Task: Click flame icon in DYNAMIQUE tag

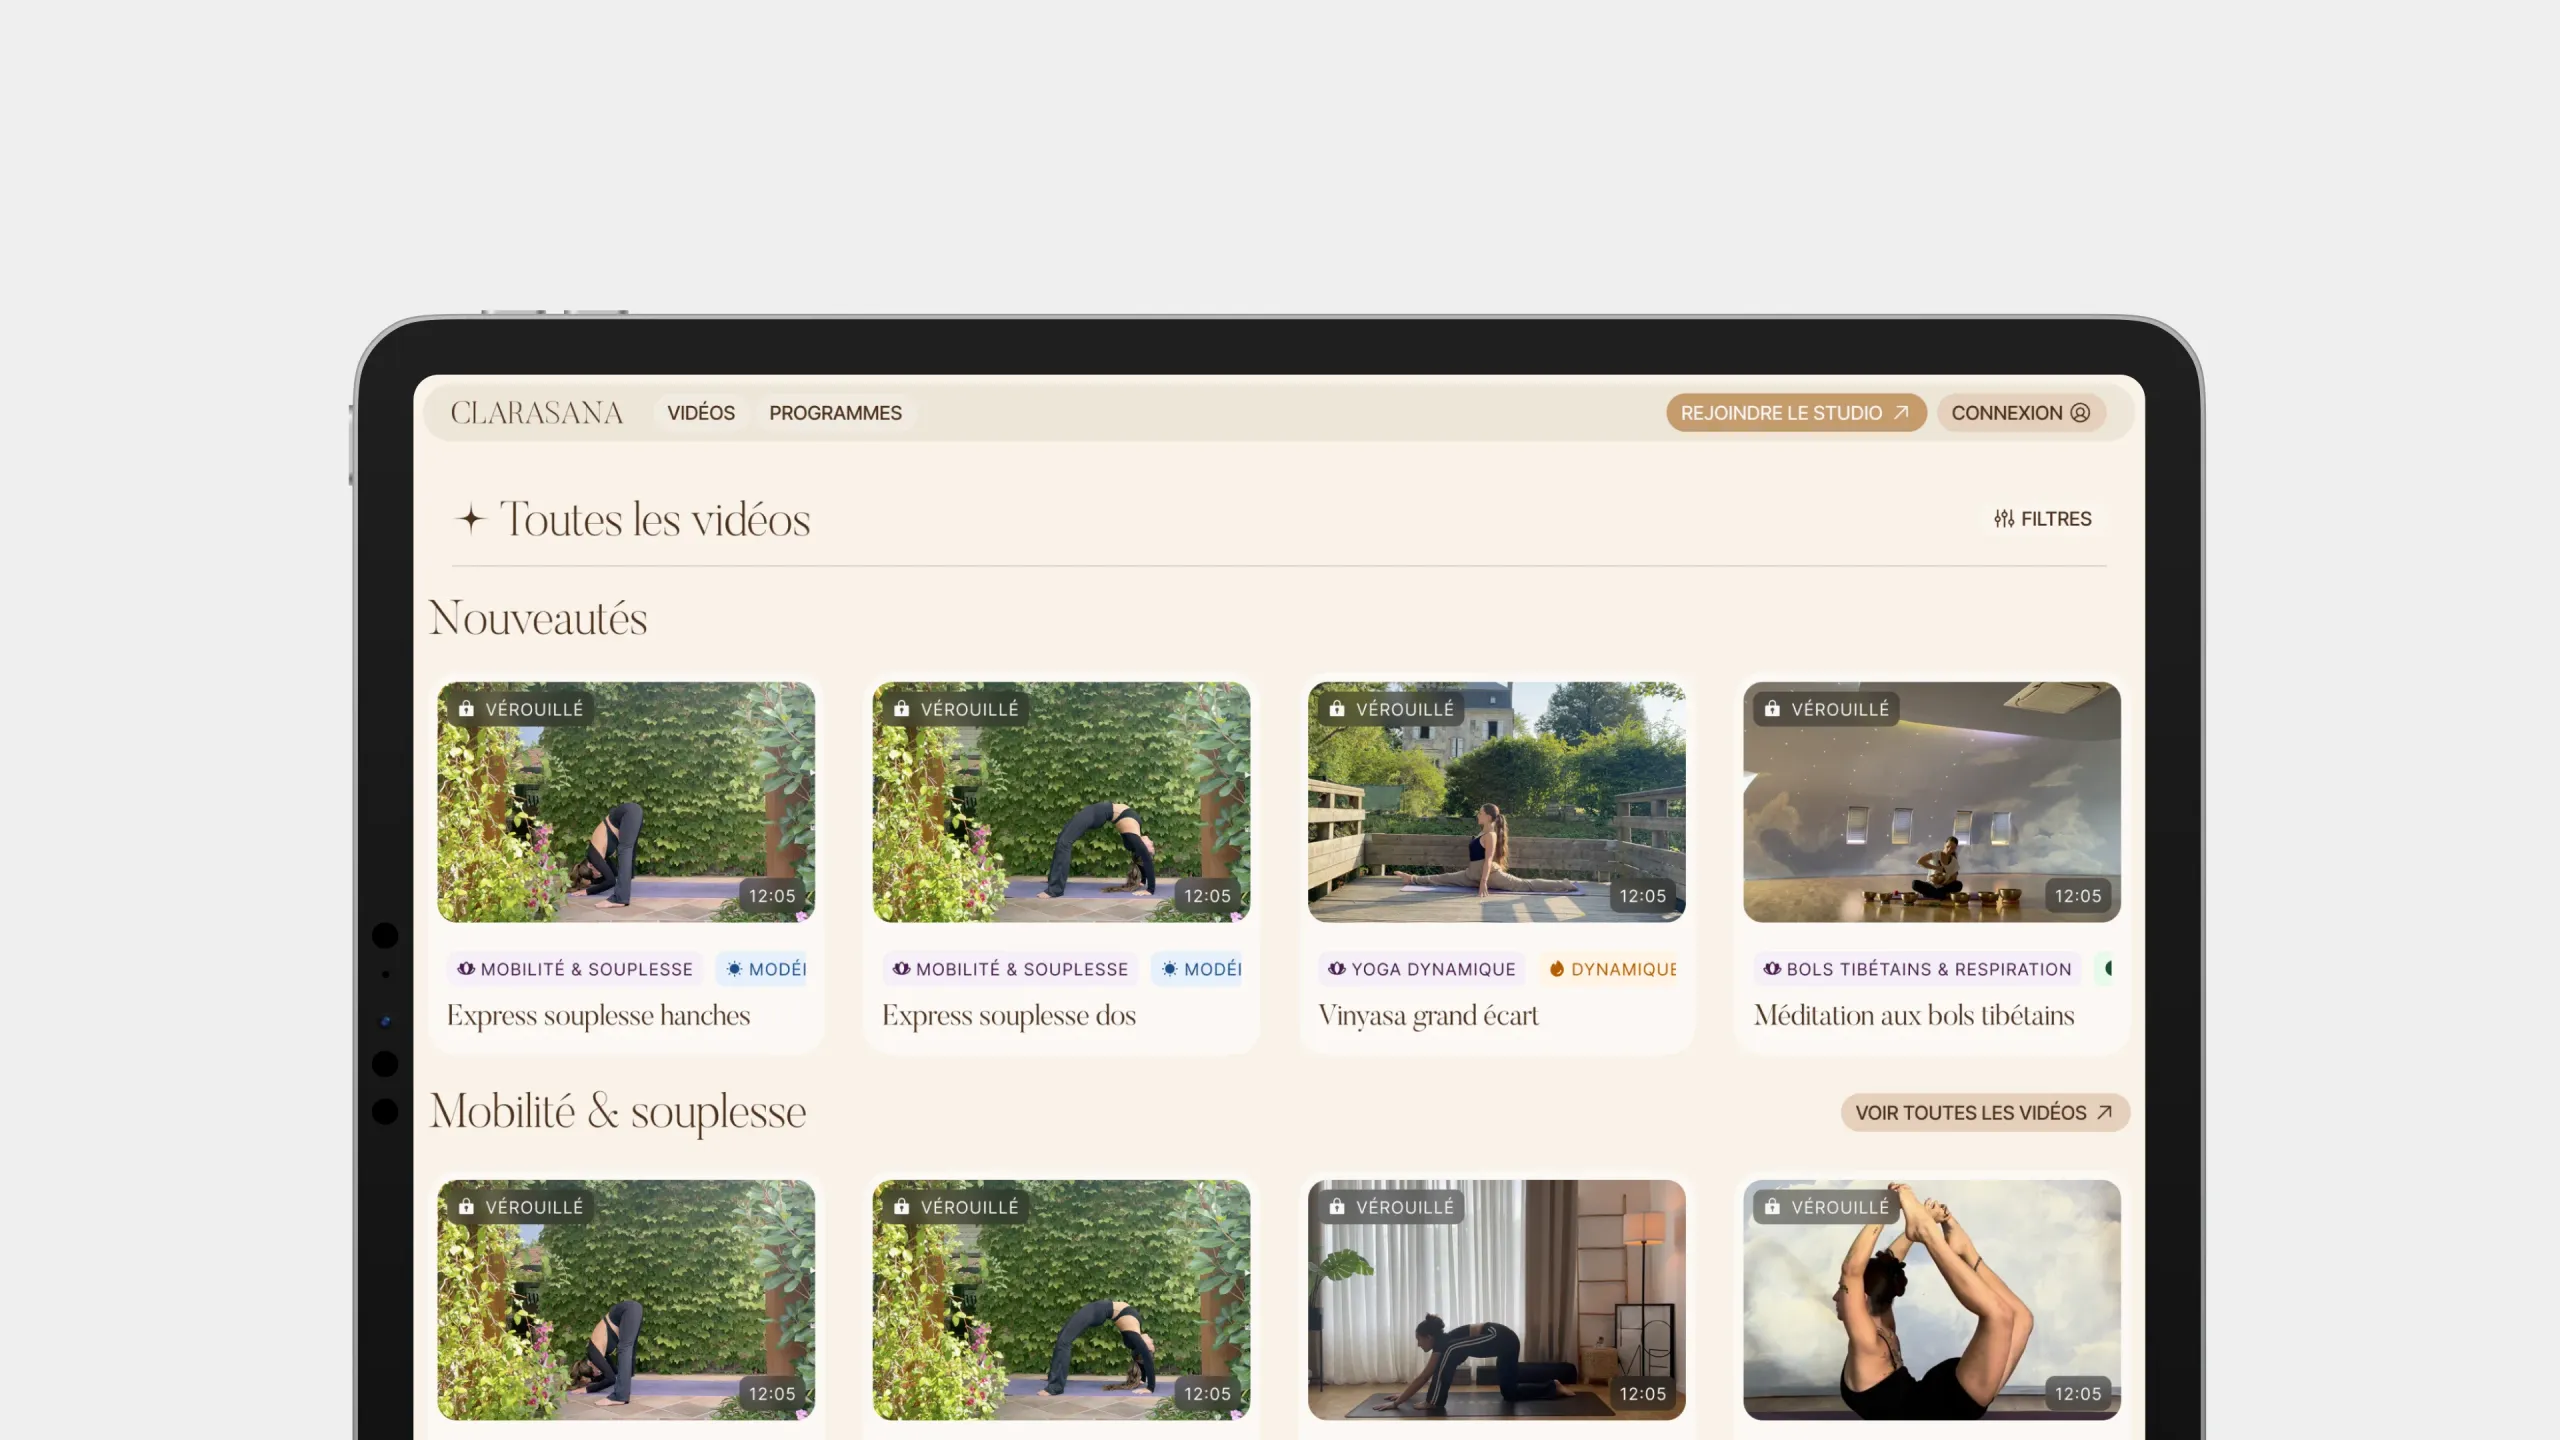Action: [x=1557, y=968]
